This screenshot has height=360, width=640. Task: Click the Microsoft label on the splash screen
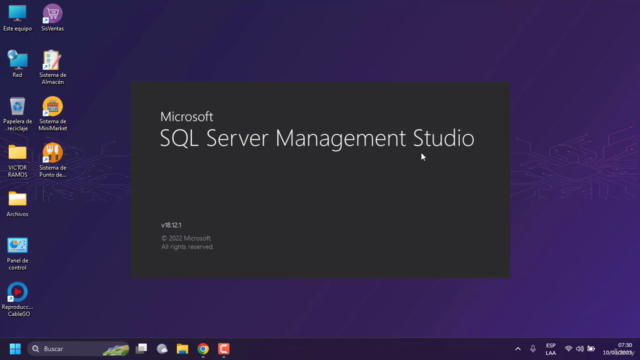[x=187, y=117]
